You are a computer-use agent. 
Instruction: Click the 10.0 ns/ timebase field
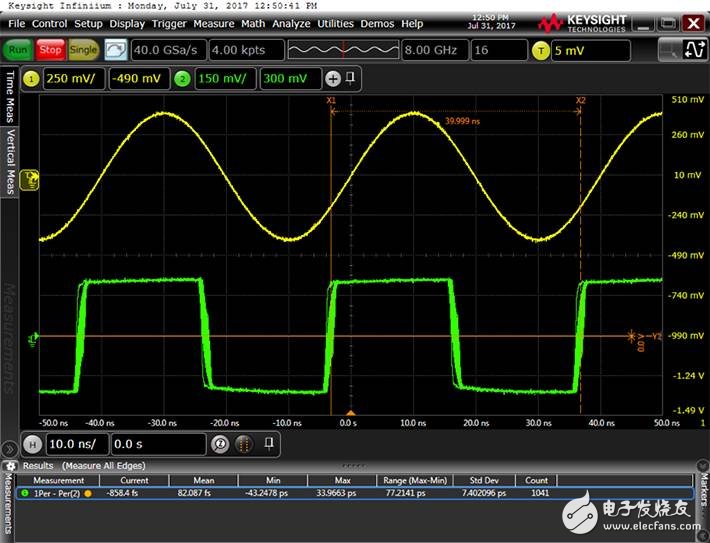click(x=77, y=444)
